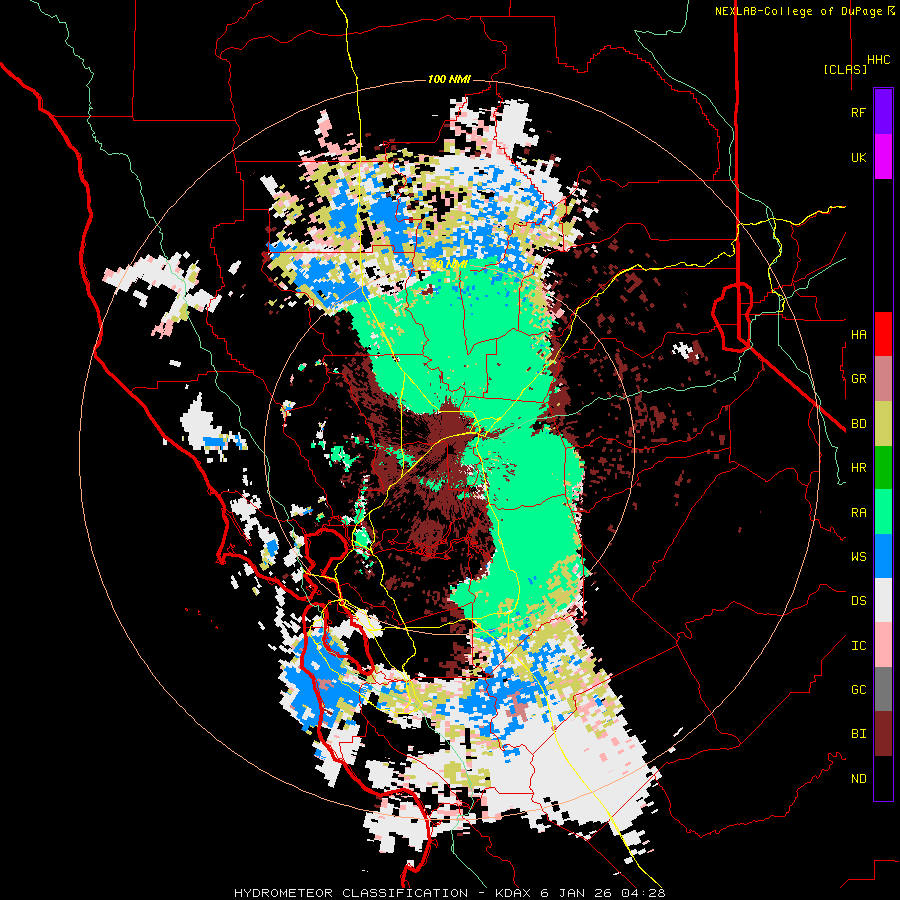This screenshot has width=900, height=900.
Task: Click the RF purple legend swatch
Action: click(883, 112)
